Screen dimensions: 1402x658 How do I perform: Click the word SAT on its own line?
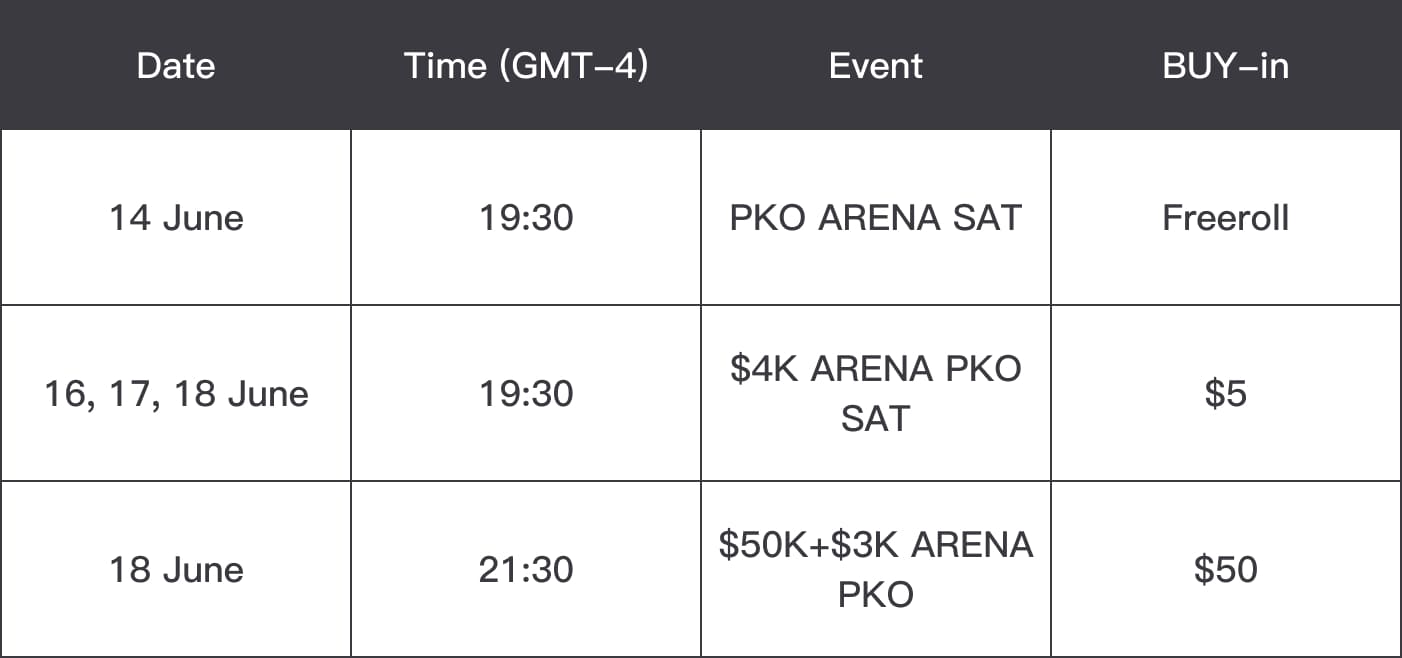876,419
